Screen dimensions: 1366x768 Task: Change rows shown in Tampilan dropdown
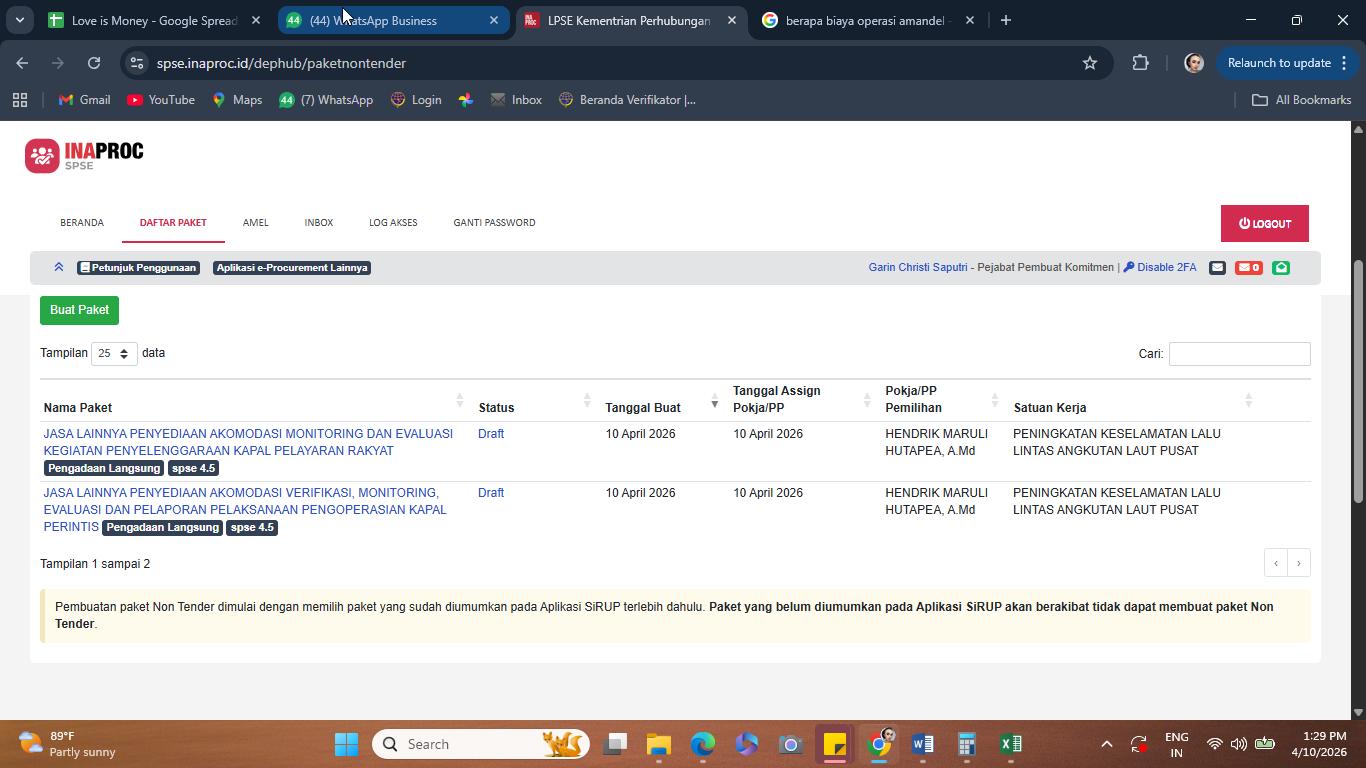114,354
